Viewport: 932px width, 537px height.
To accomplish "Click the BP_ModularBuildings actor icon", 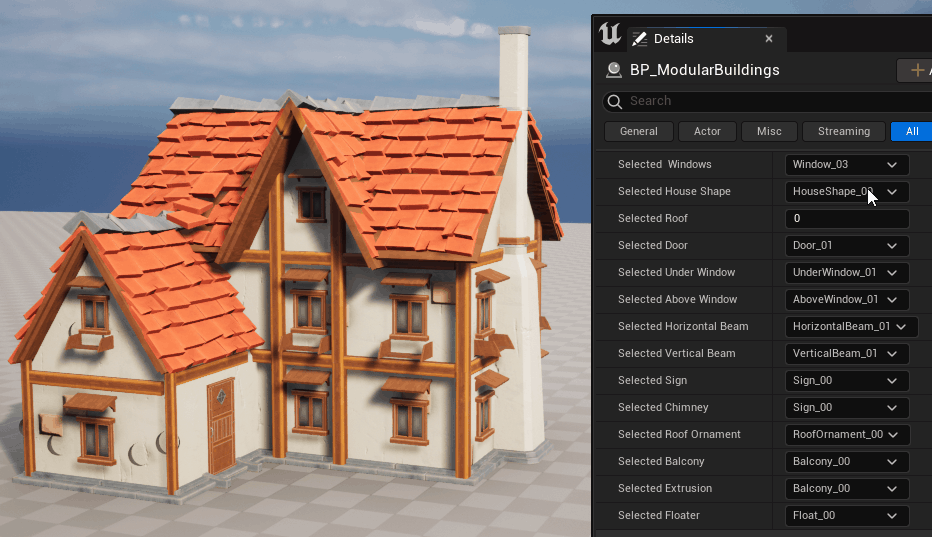I will tap(613, 70).
